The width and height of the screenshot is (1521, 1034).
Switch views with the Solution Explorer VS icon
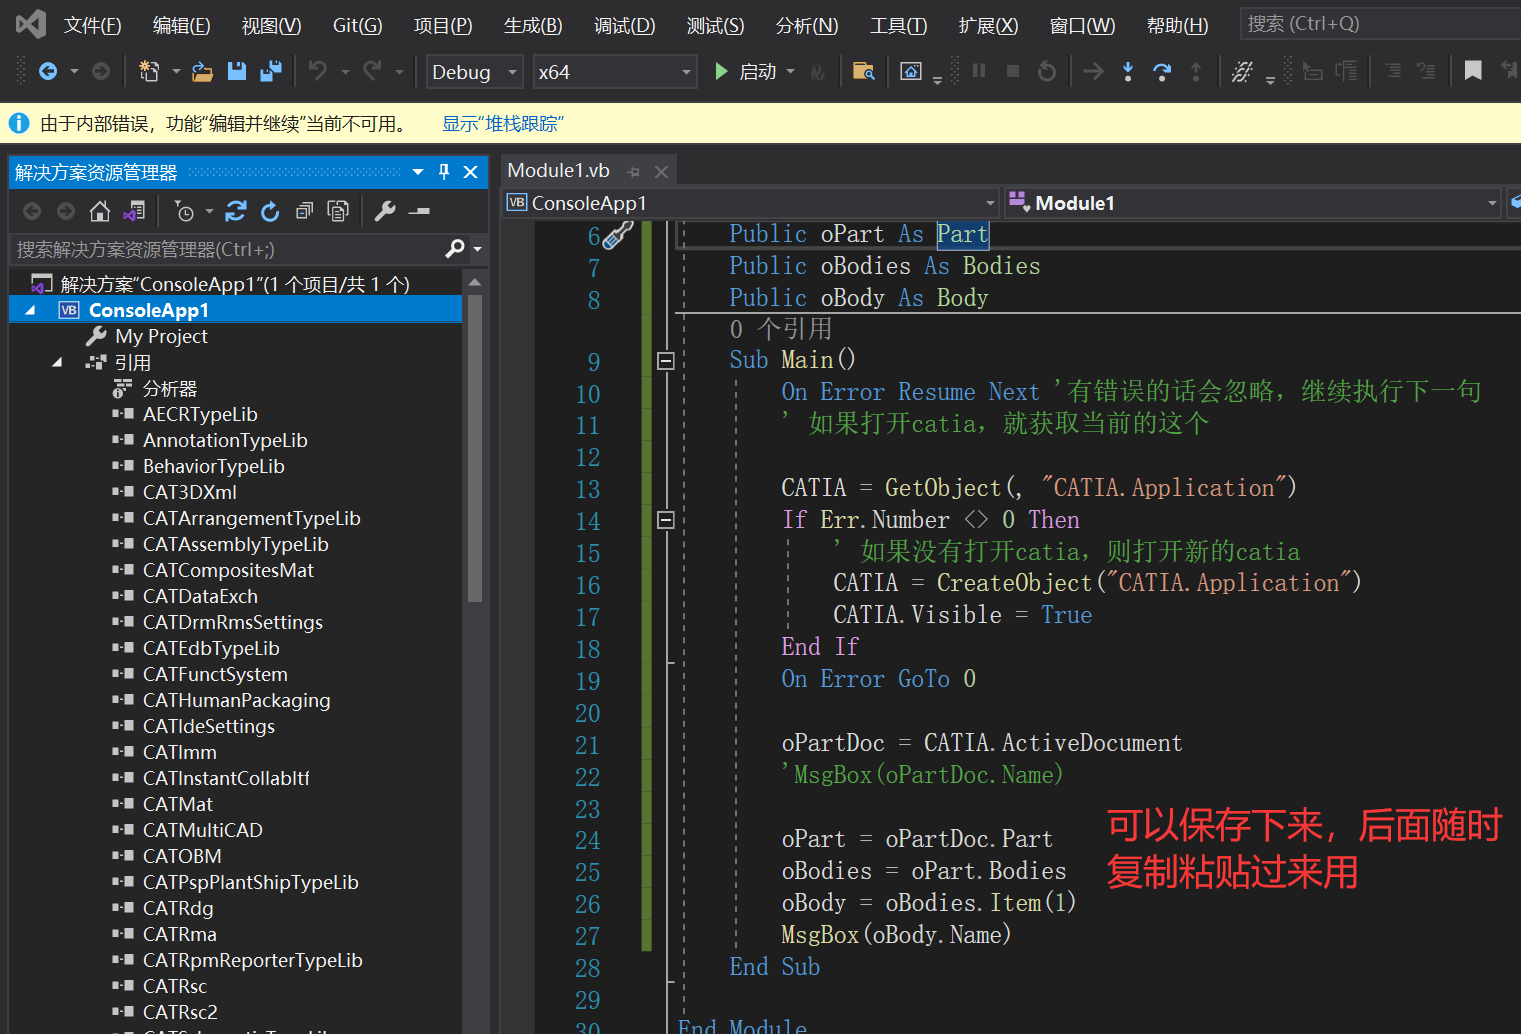pyautogui.click(x=134, y=211)
